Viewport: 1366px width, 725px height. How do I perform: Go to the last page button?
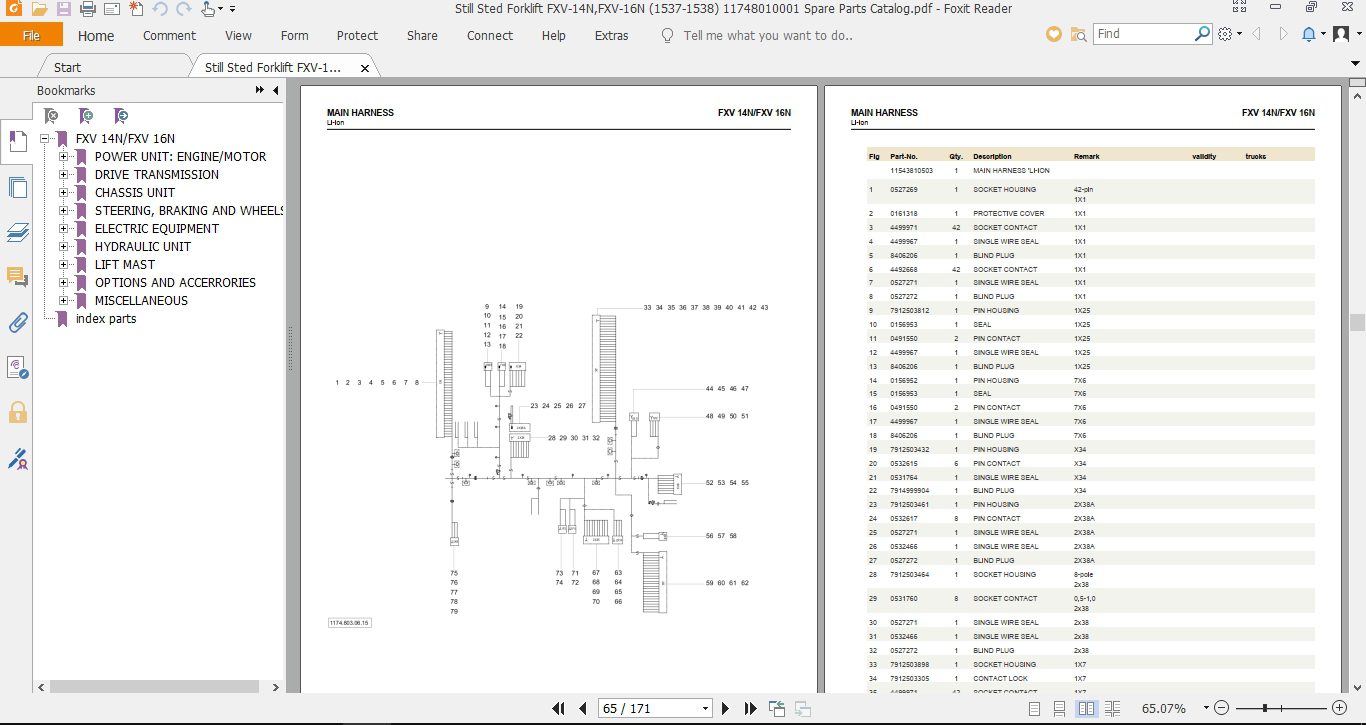(751, 709)
